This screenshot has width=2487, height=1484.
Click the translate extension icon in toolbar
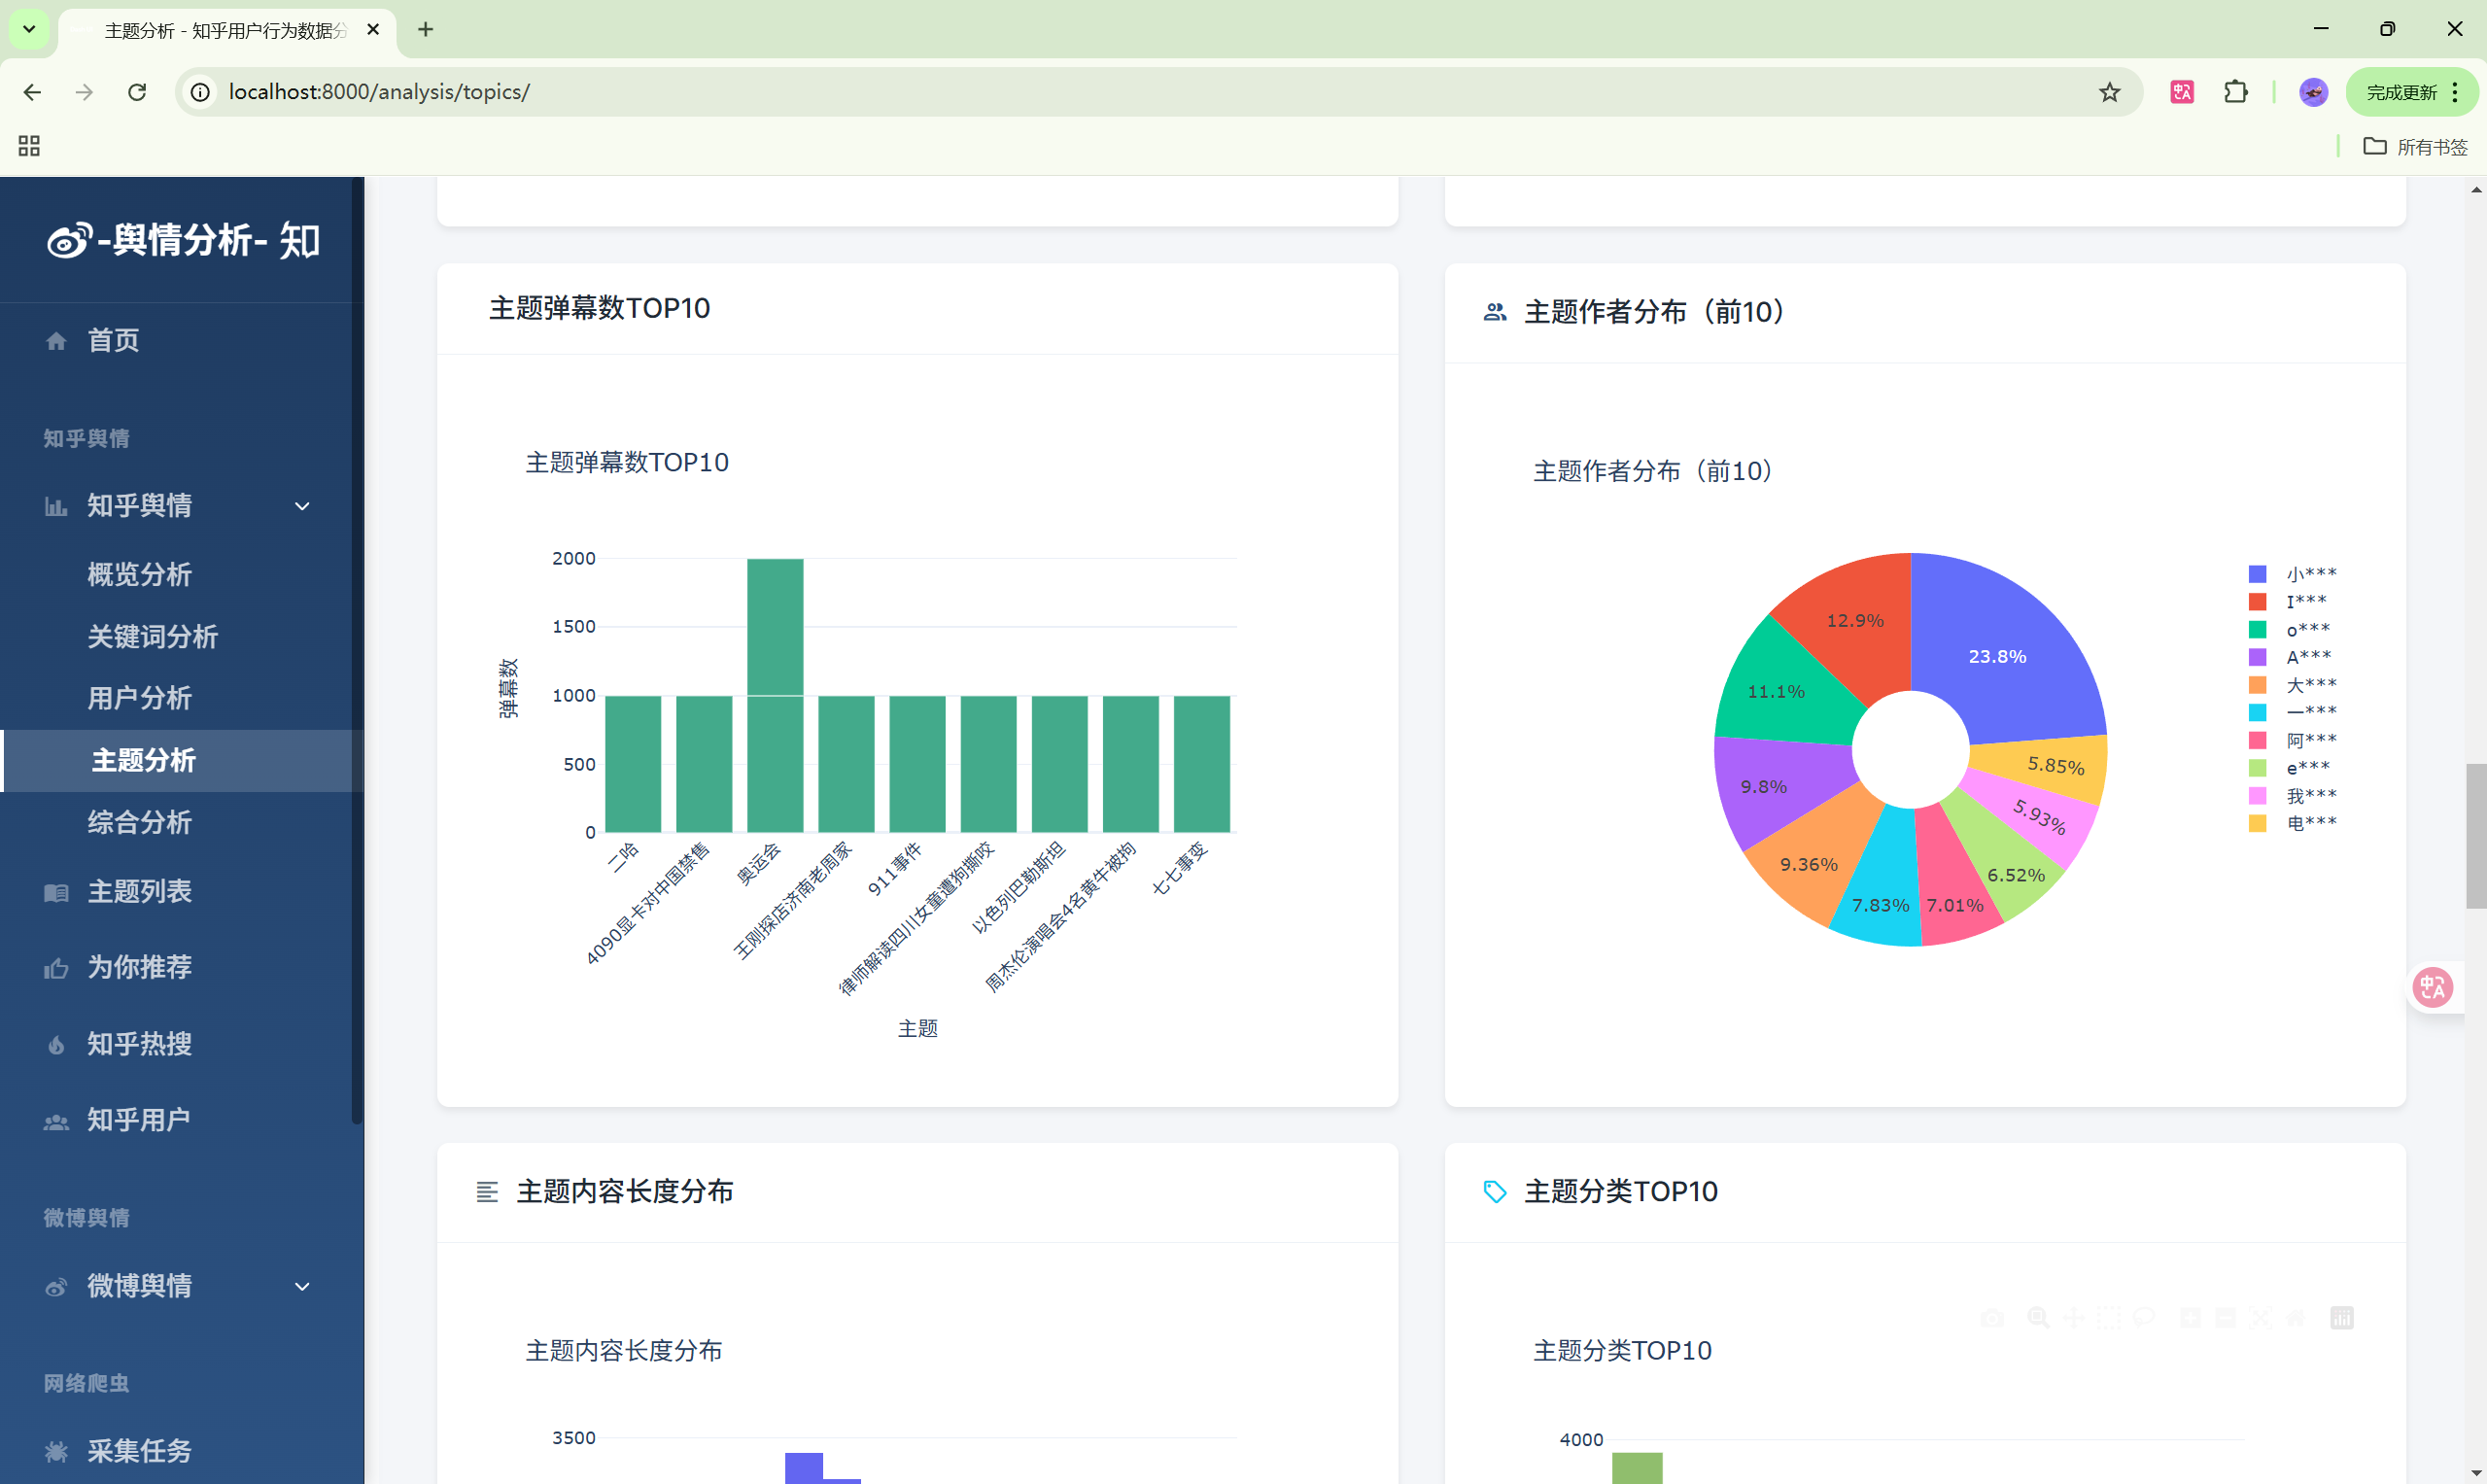tap(2181, 92)
